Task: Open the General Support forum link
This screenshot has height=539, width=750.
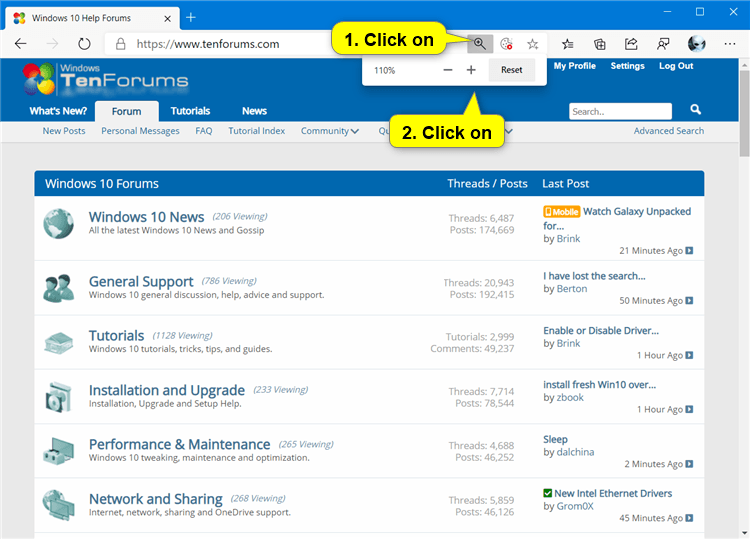Action: tap(141, 282)
